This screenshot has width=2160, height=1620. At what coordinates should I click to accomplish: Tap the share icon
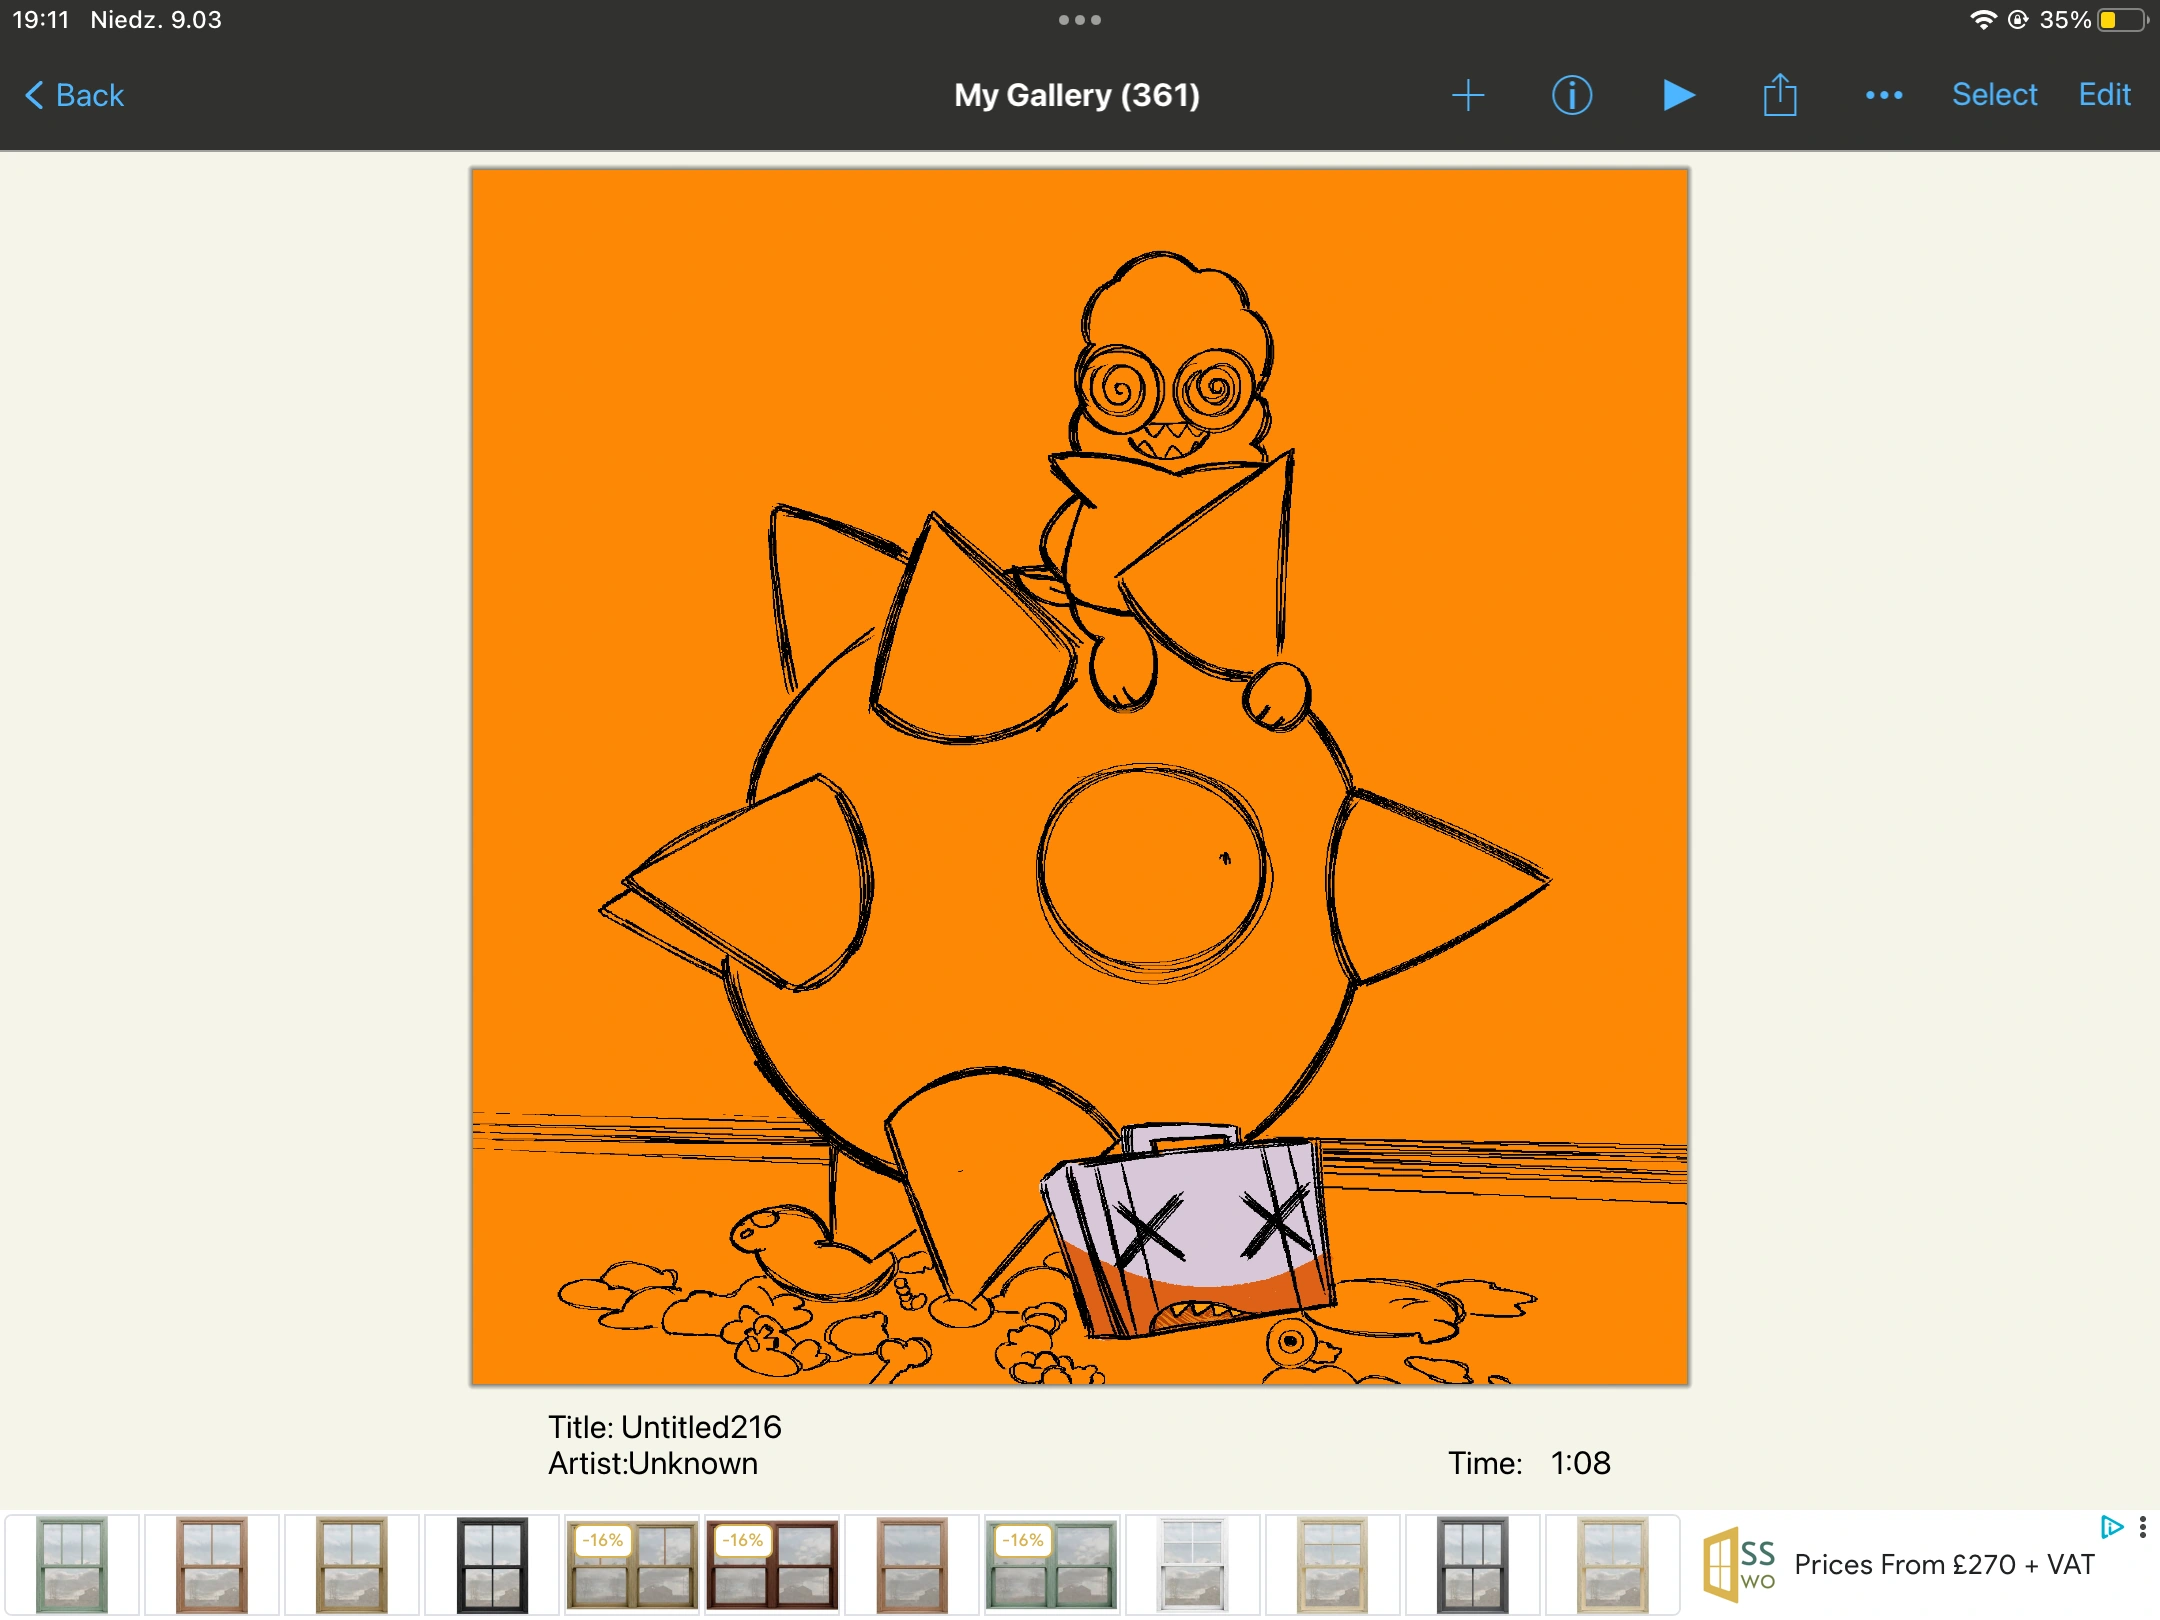tap(1780, 95)
